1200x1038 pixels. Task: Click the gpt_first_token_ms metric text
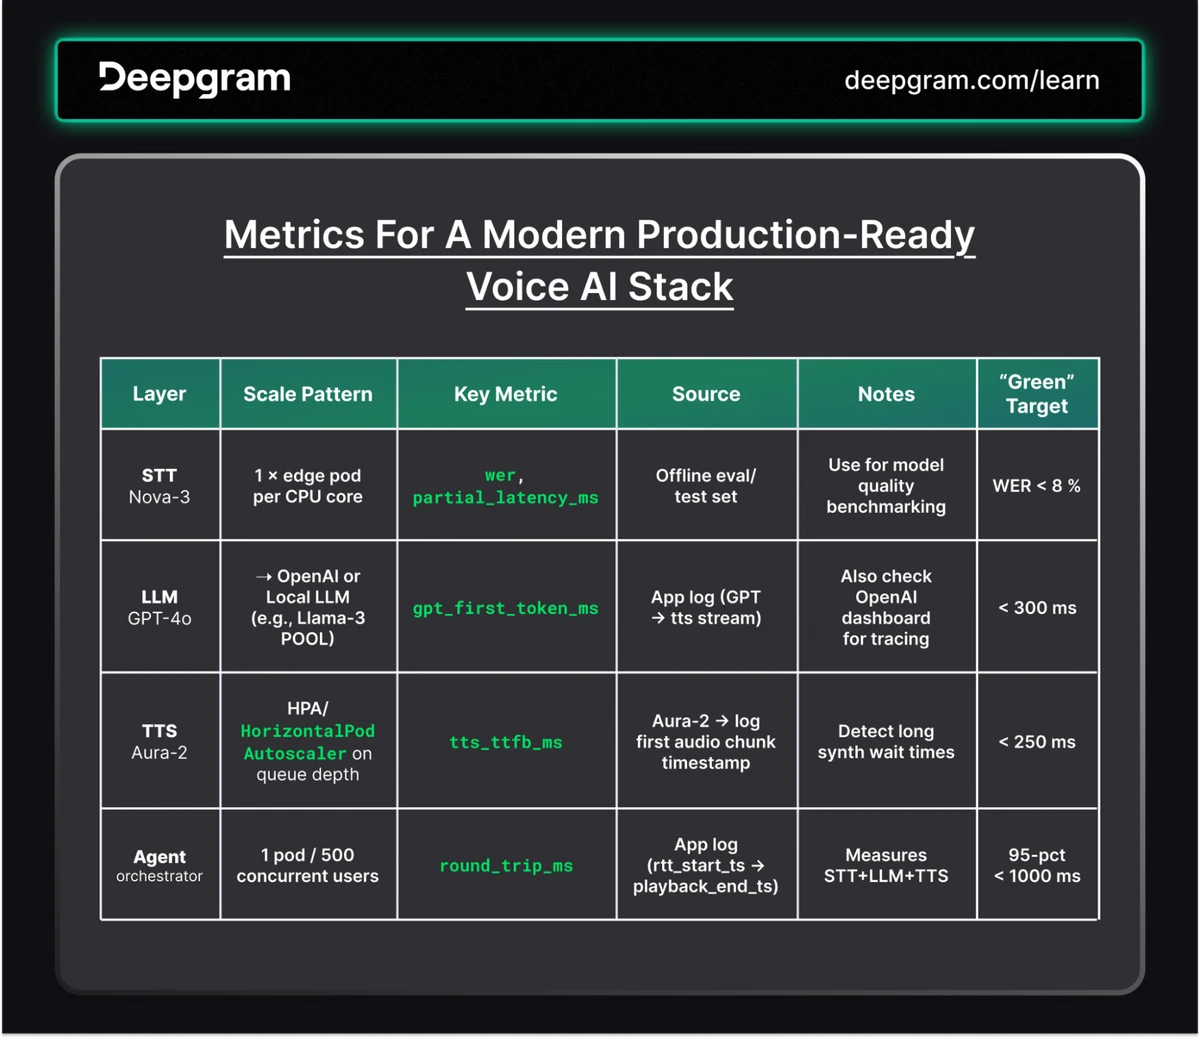(506, 607)
